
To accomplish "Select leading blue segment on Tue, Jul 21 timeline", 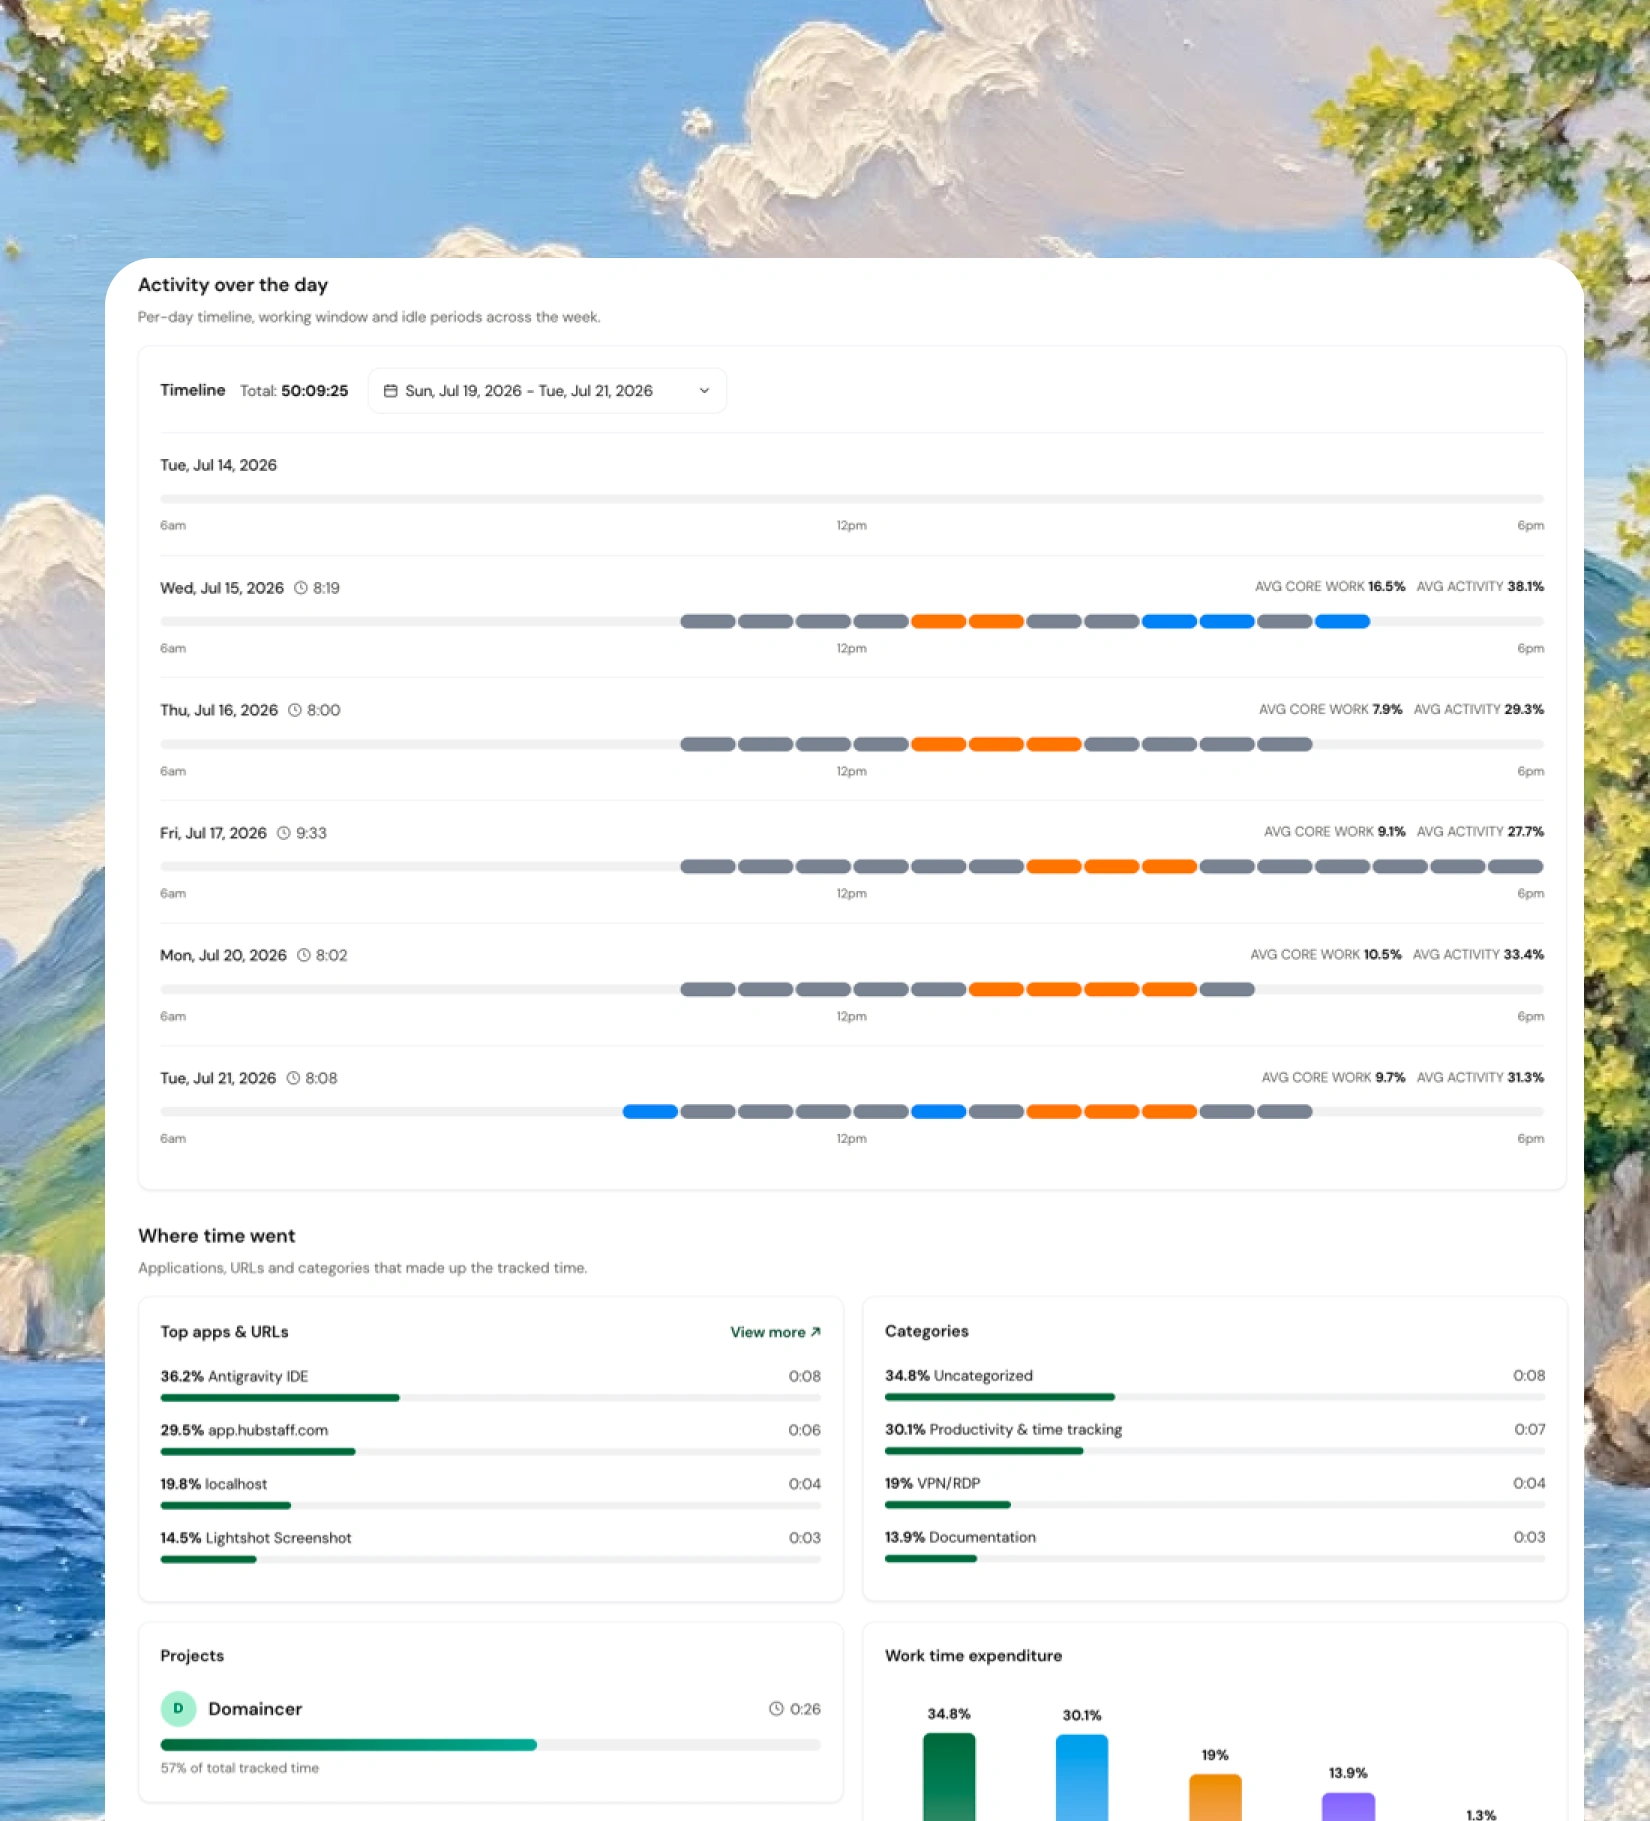I will 650,1112.
